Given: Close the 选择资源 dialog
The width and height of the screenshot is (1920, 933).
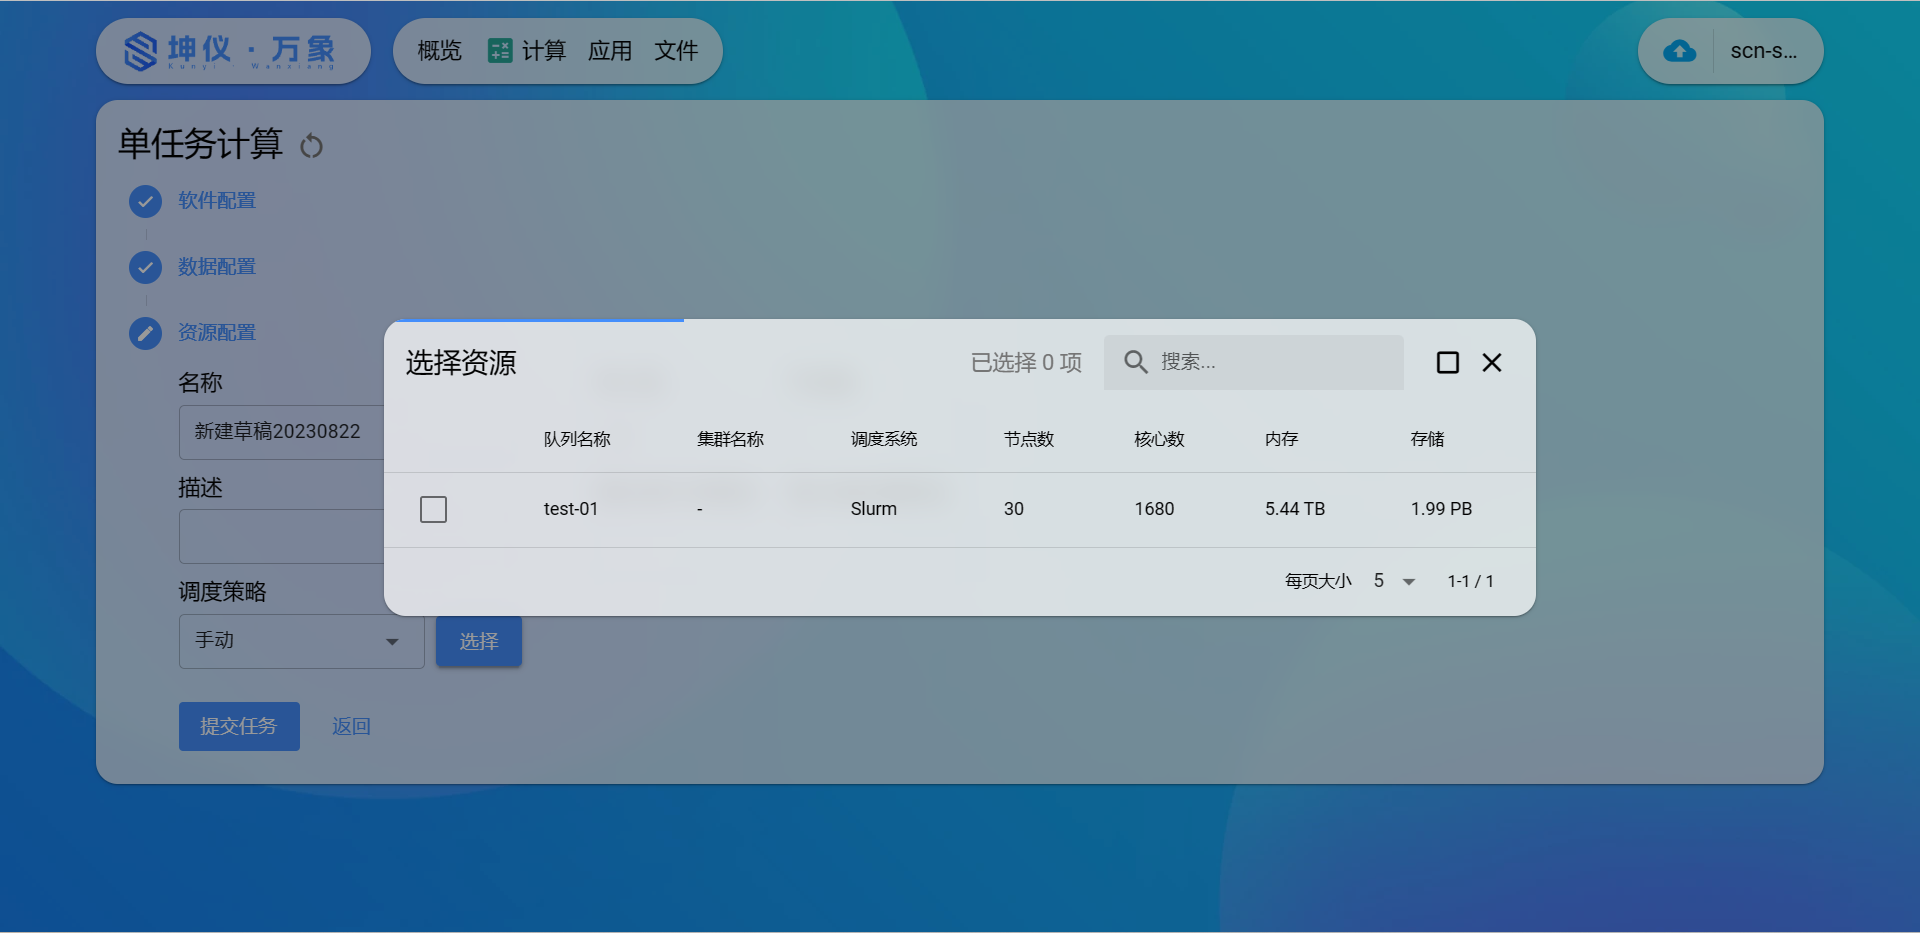Looking at the screenshot, I should click(1492, 362).
